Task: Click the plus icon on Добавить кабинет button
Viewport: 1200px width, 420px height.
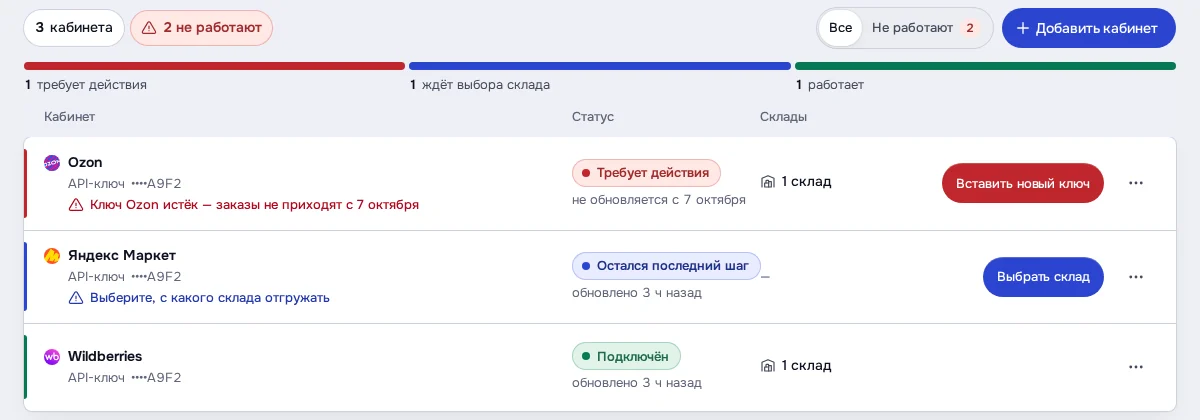Action: [x=1023, y=28]
